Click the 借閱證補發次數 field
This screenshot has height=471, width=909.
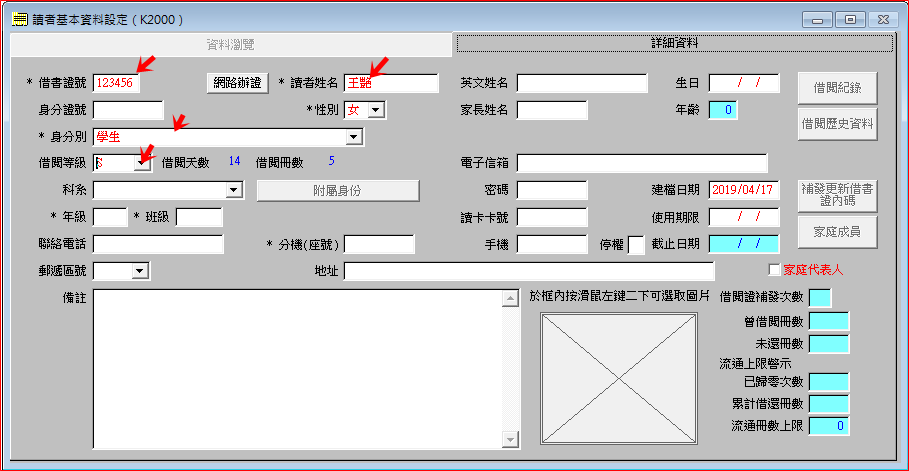pyautogui.click(x=820, y=298)
